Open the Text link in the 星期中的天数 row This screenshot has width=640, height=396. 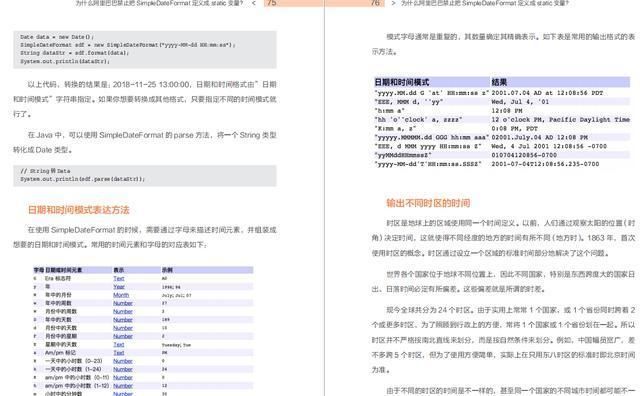(119, 345)
